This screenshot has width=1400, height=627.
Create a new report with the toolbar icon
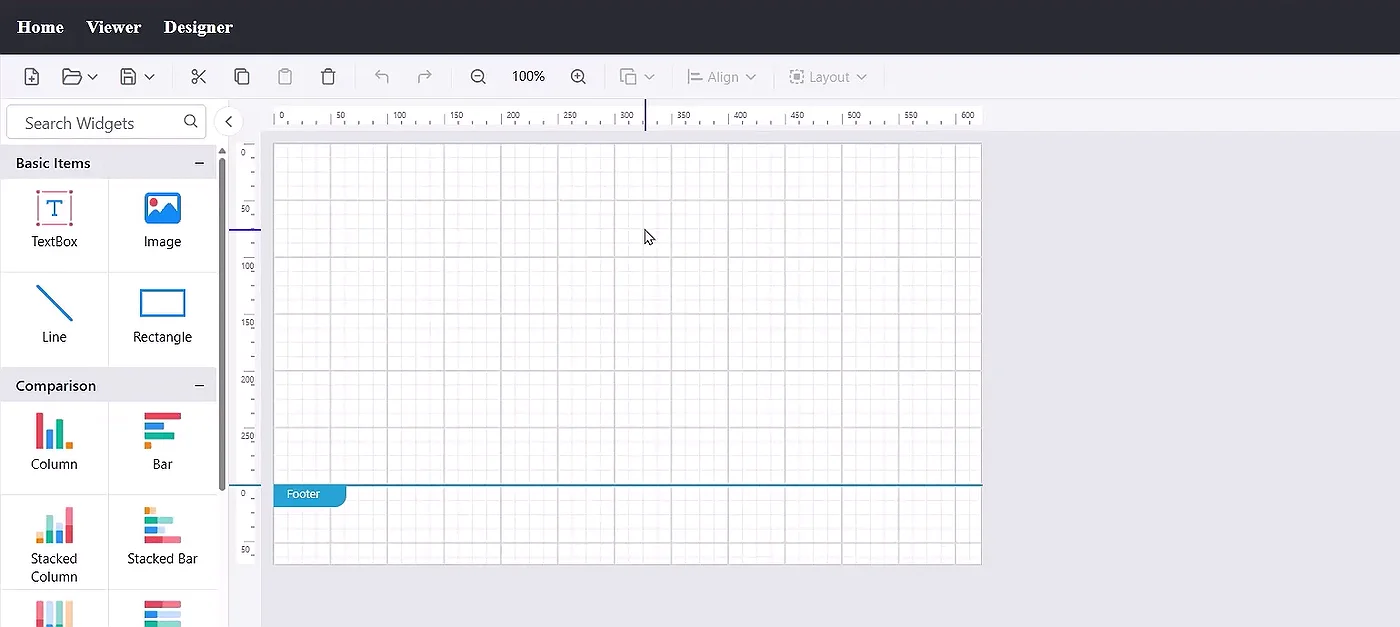coord(31,77)
